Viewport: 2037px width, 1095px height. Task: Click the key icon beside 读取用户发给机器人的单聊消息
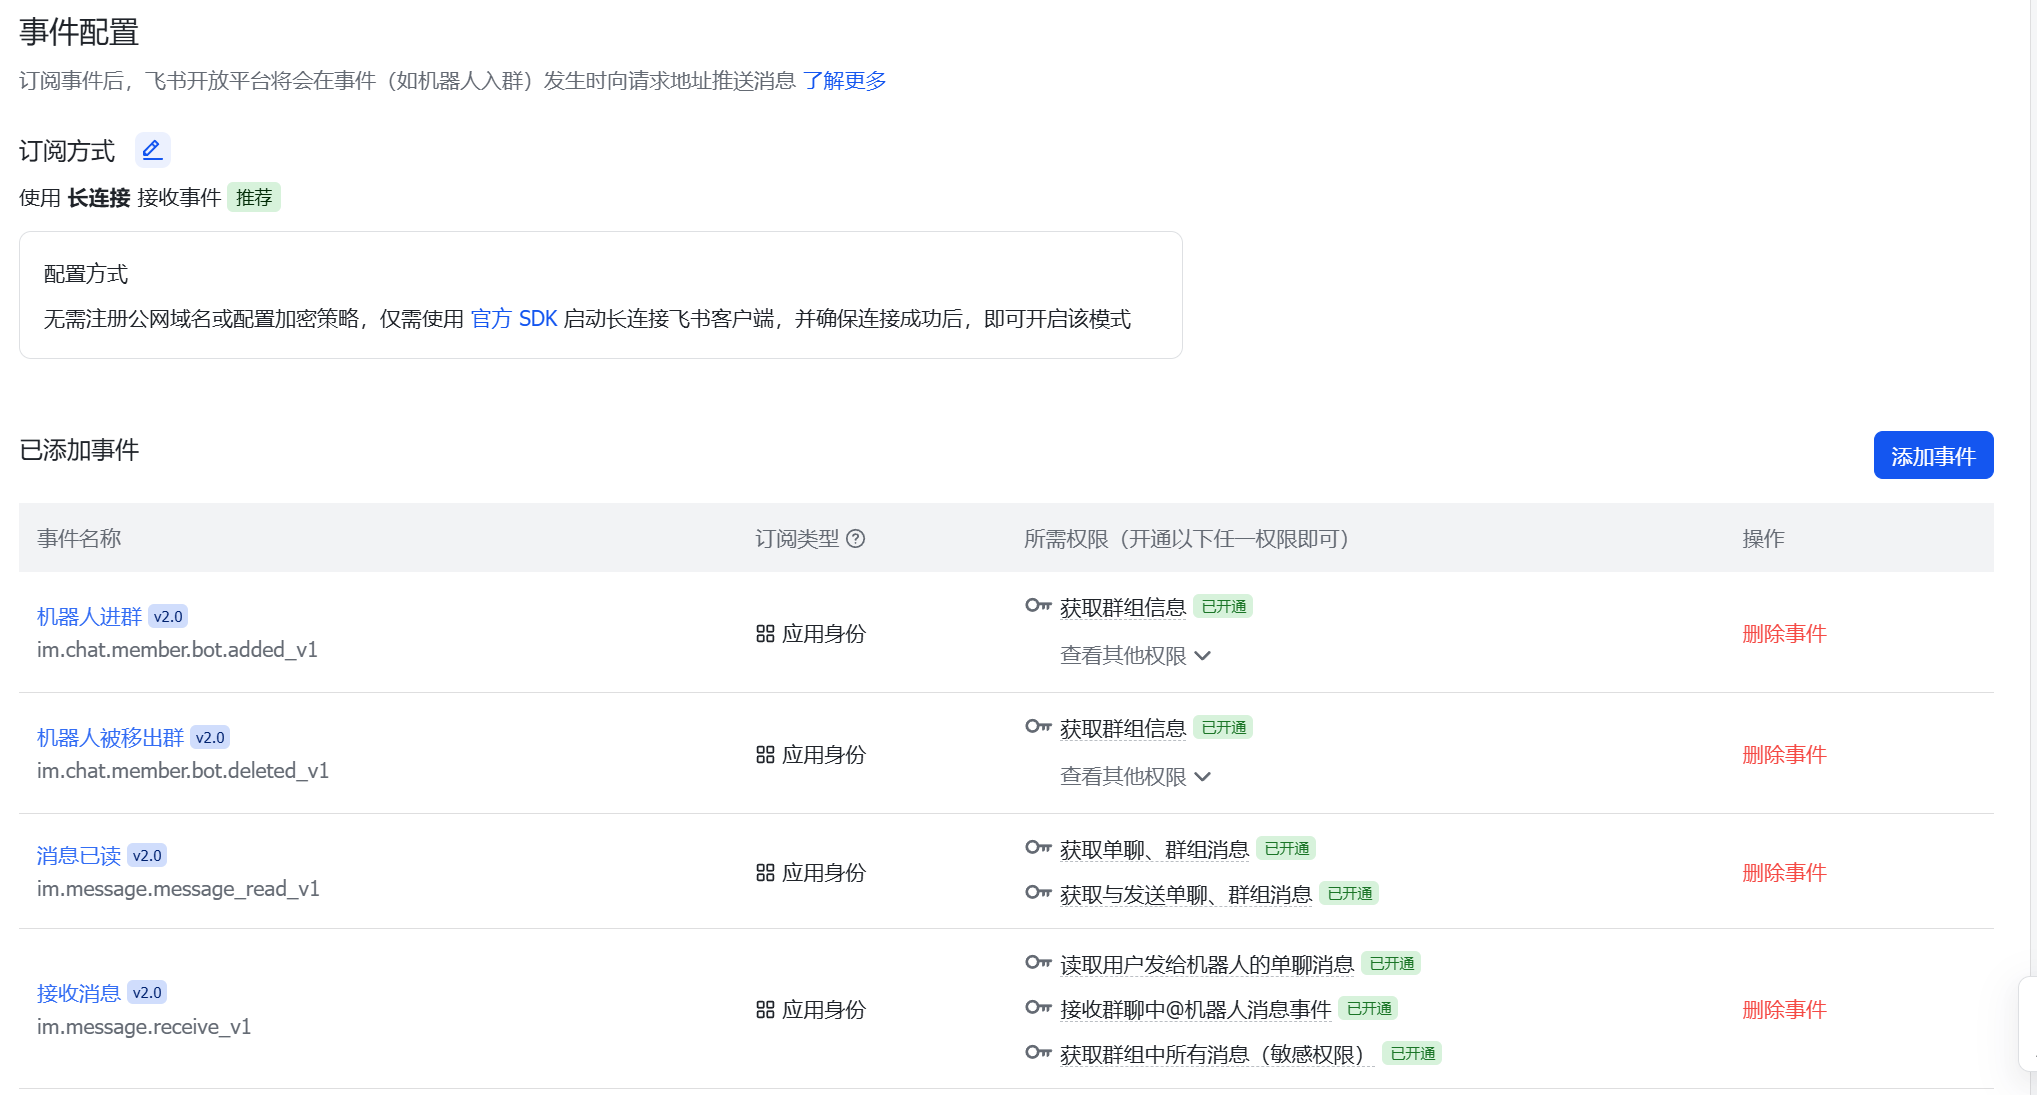coord(1037,963)
